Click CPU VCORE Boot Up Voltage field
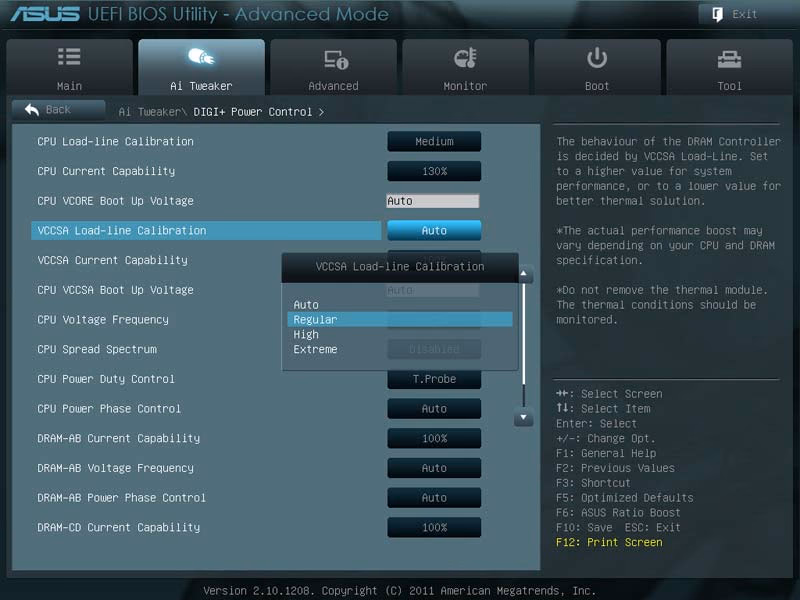Viewport: 800px width, 600px height. 433,201
